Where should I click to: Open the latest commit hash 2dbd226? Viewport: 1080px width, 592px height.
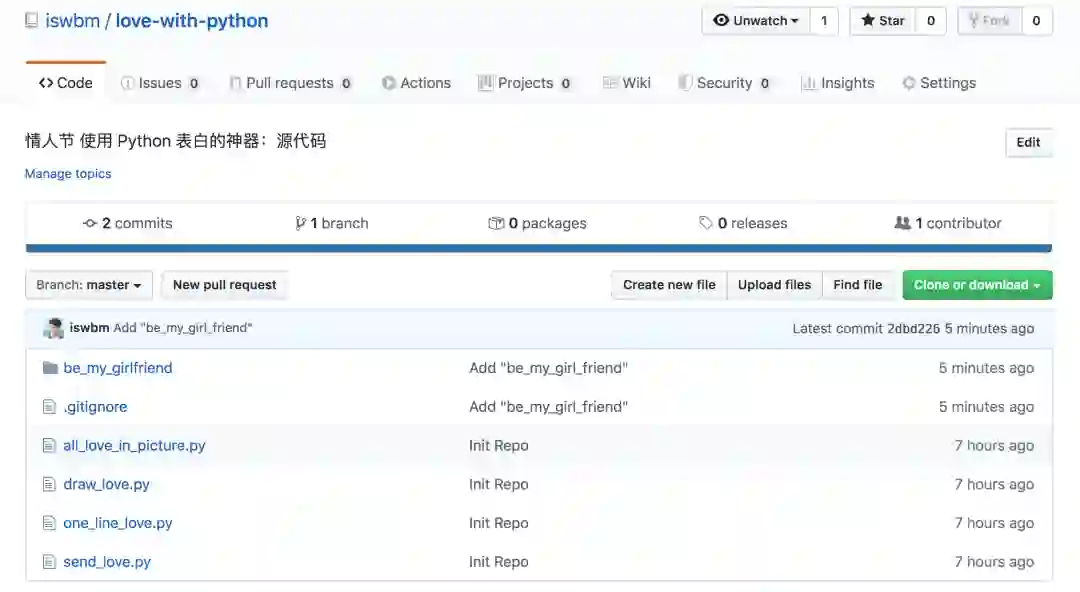tap(913, 329)
